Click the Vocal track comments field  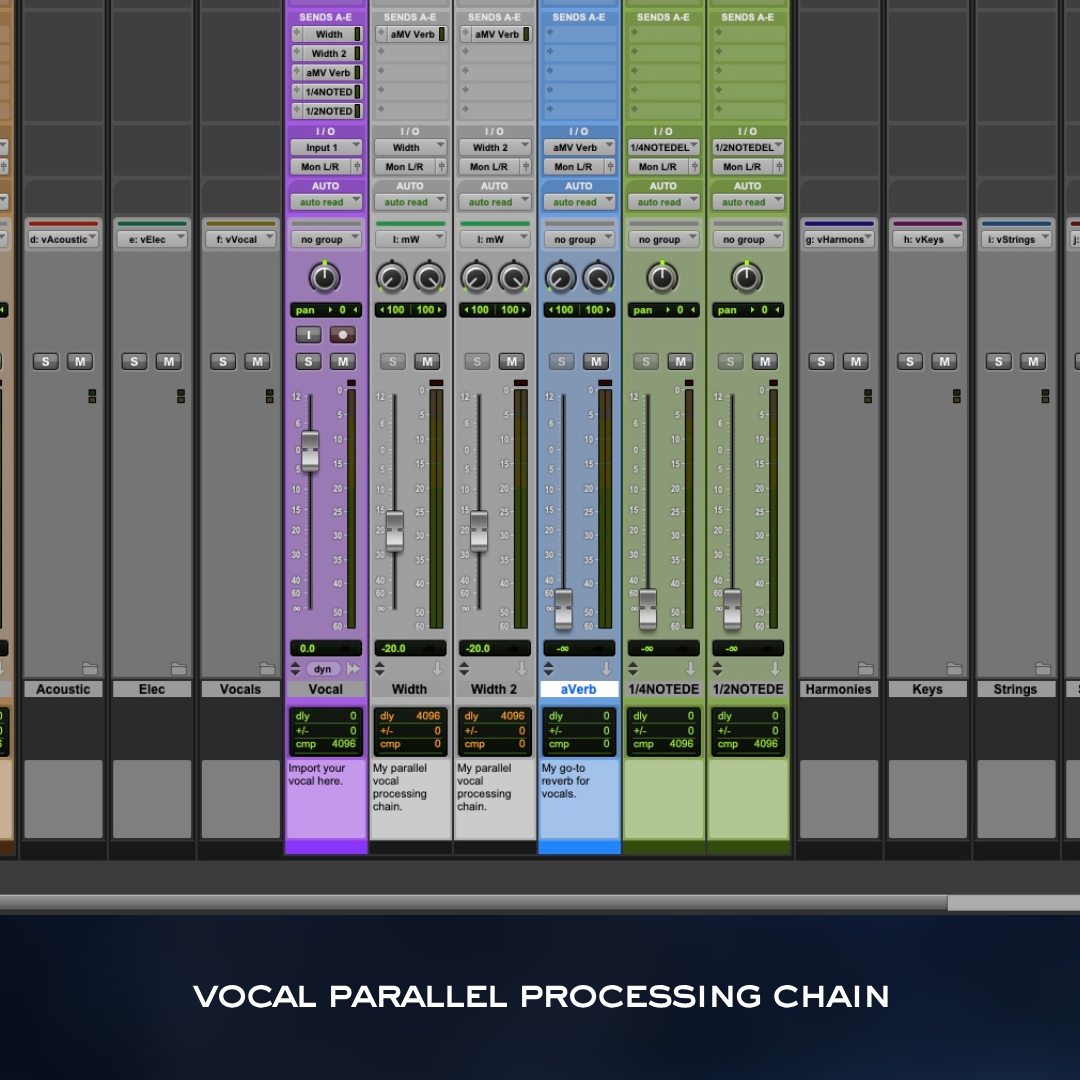(x=326, y=799)
